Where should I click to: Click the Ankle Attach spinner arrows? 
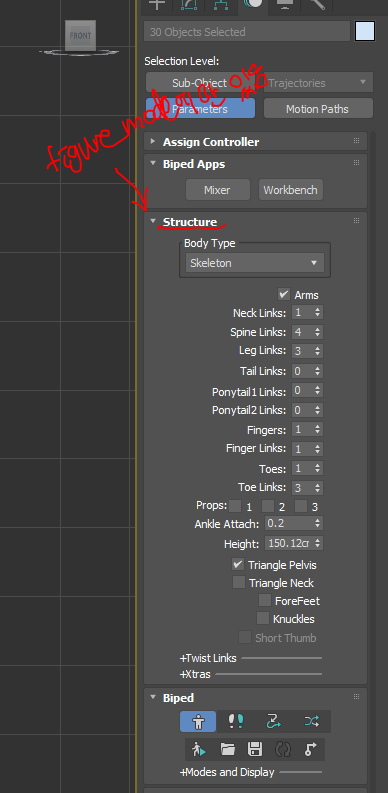317,523
